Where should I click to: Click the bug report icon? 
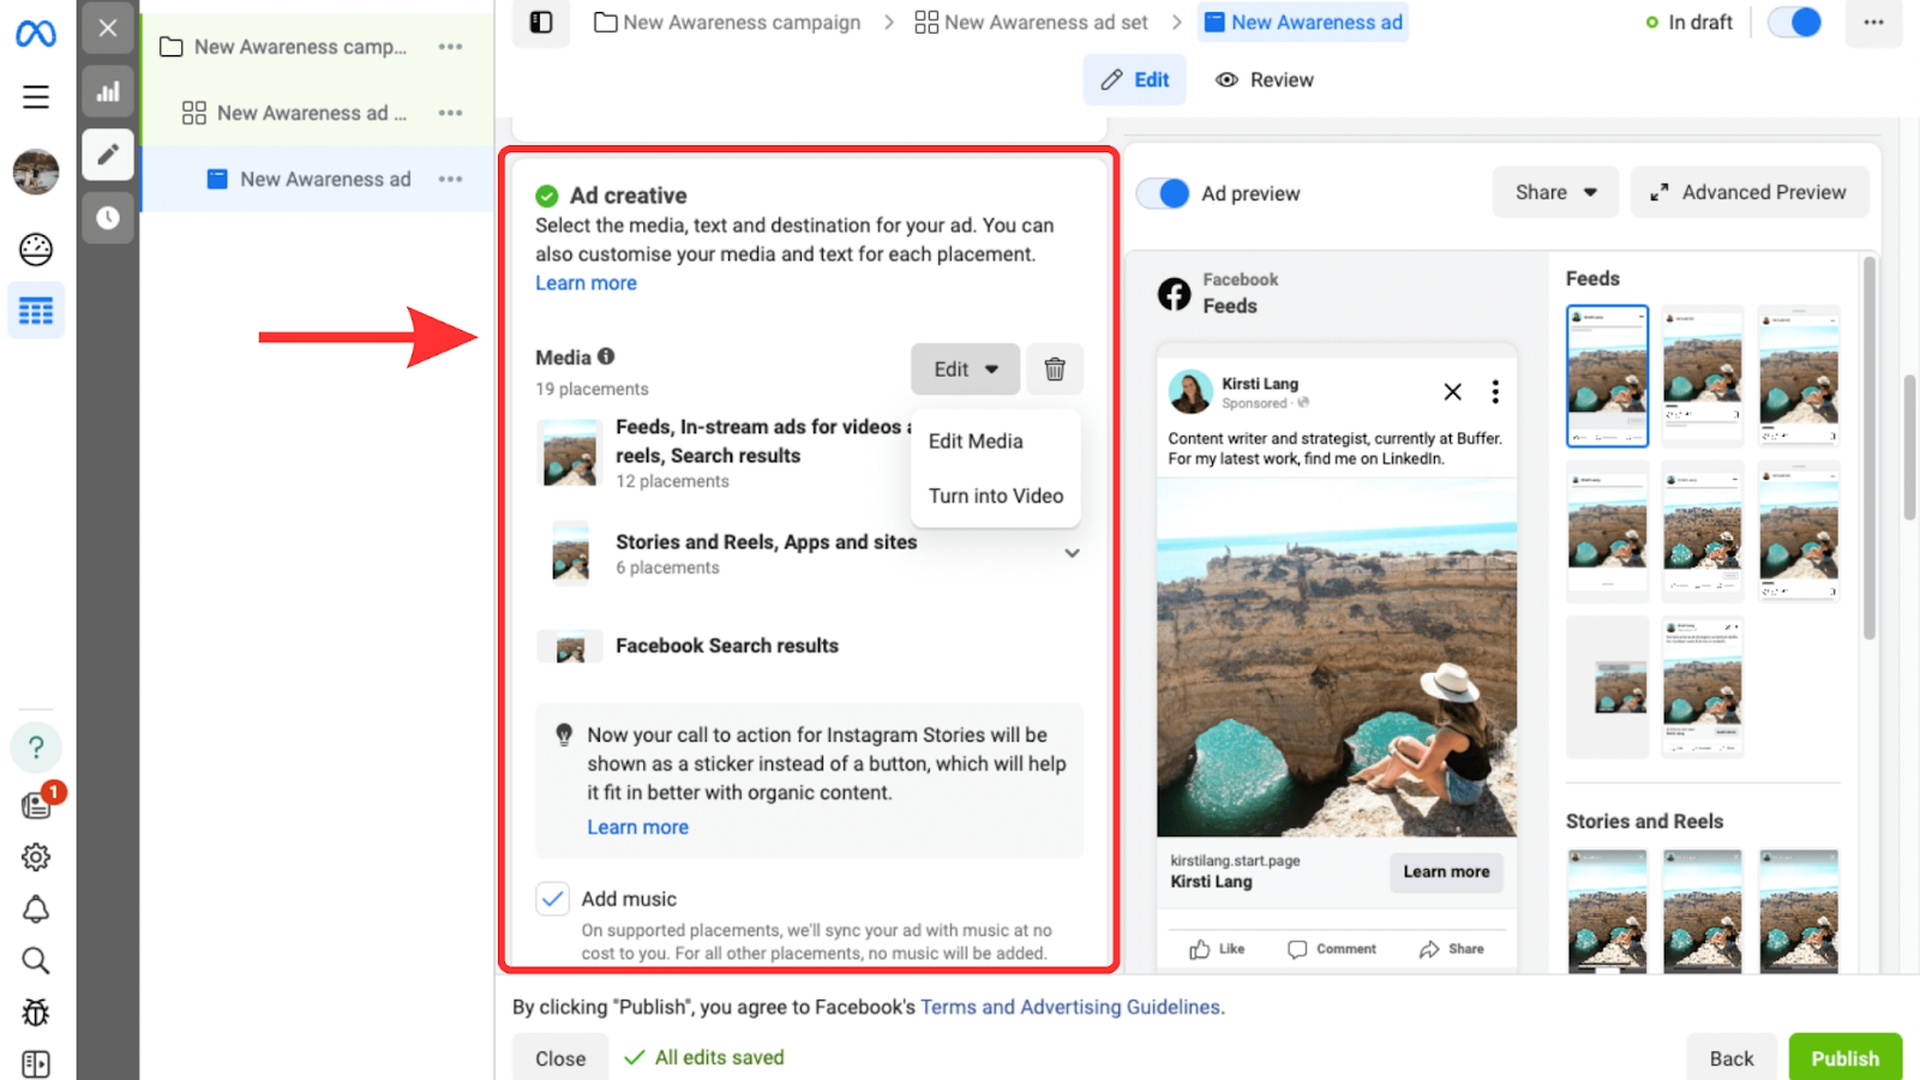(x=36, y=1012)
